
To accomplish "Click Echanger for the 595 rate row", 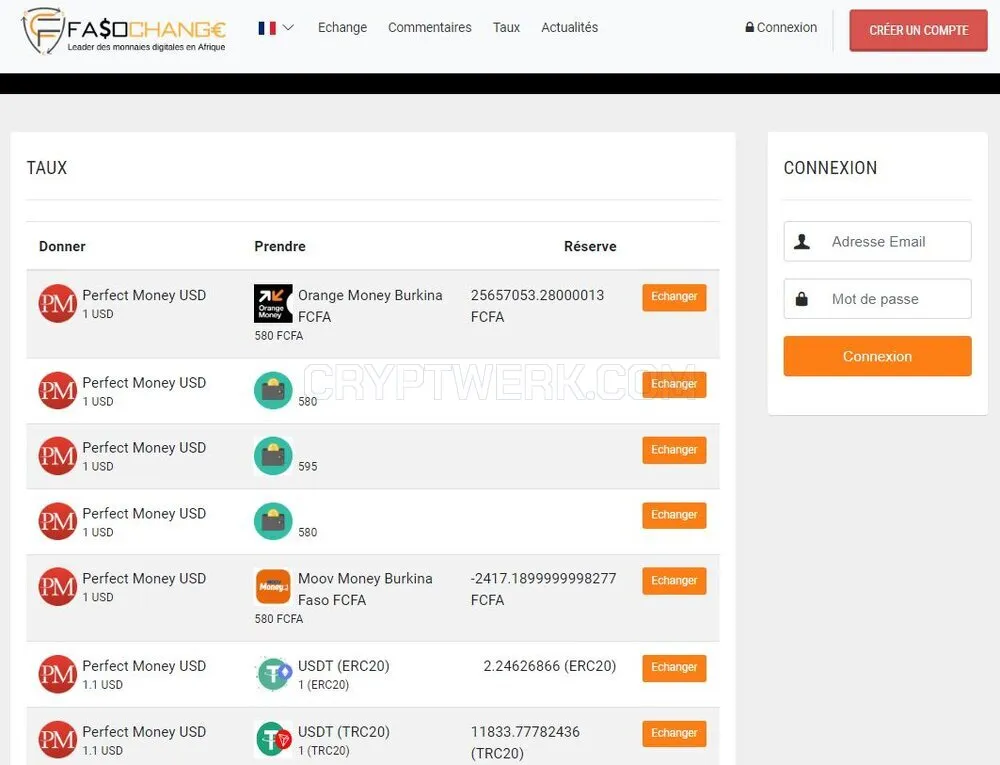I will 674,450.
